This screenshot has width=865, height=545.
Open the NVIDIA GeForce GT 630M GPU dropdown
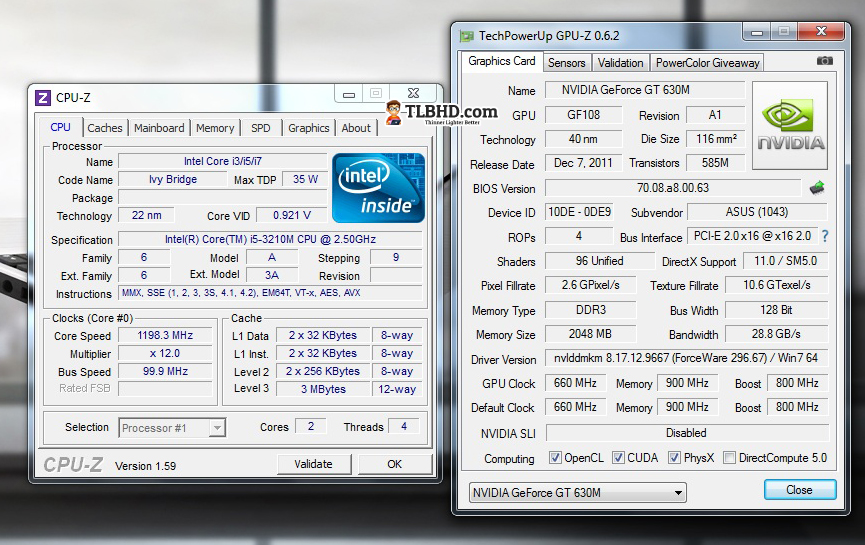click(578, 493)
